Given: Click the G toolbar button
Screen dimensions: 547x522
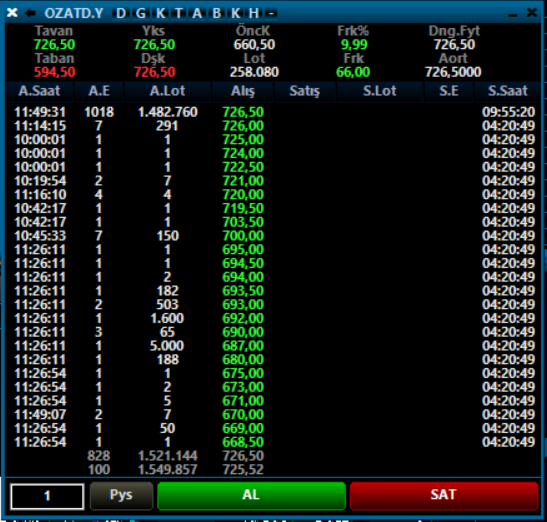Looking at the screenshot, I should (141, 13).
